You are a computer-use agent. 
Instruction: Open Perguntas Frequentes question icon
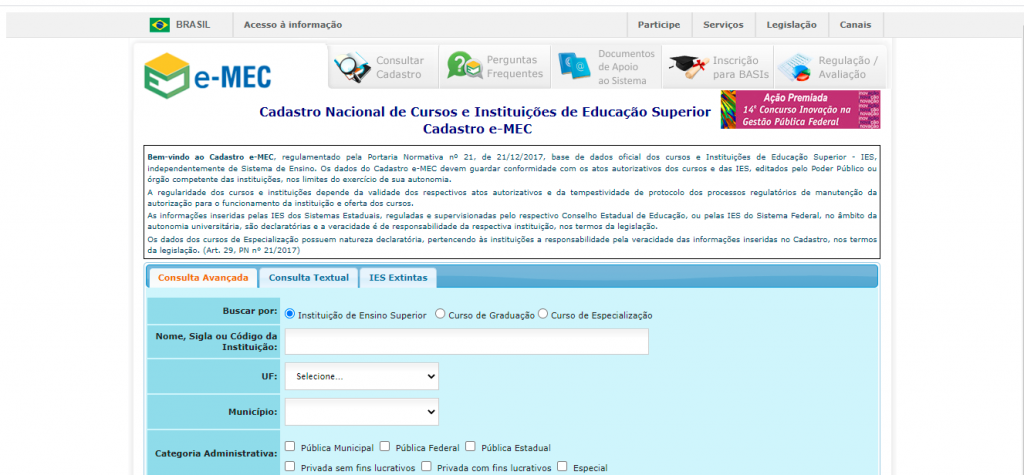click(464, 67)
